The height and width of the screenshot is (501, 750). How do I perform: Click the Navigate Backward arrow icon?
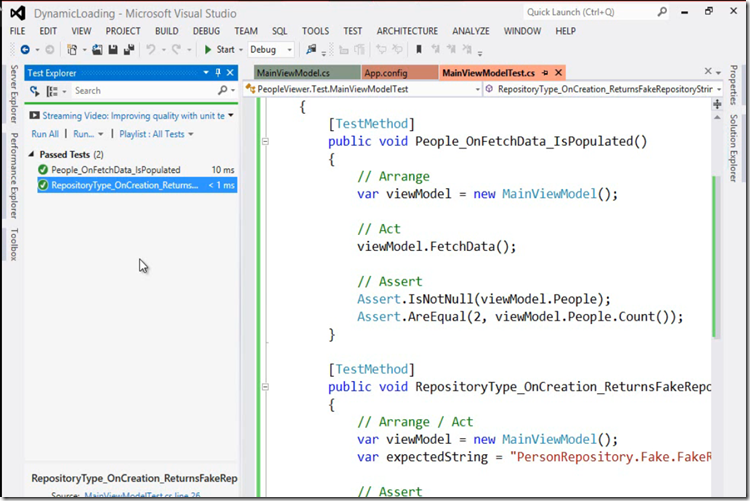click(25, 49)
